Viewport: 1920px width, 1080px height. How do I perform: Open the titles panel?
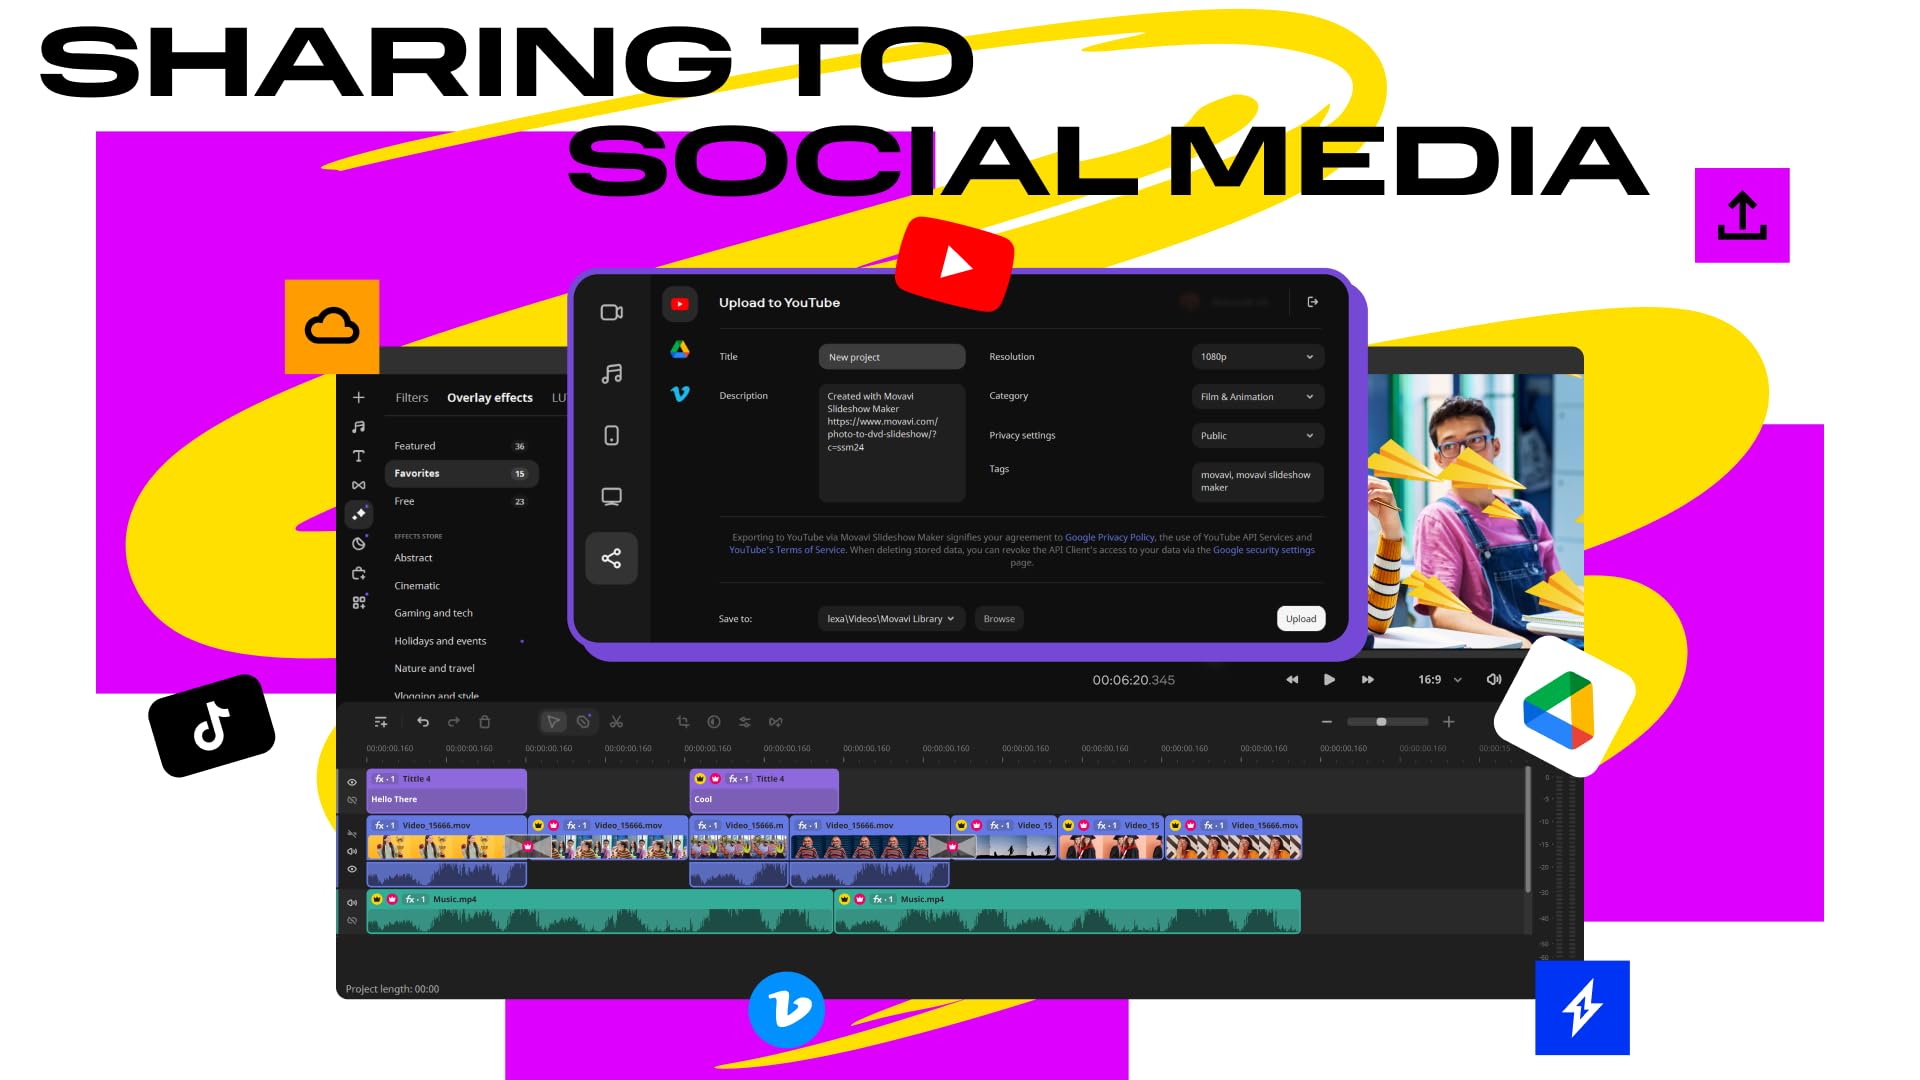tap(359, 456)
